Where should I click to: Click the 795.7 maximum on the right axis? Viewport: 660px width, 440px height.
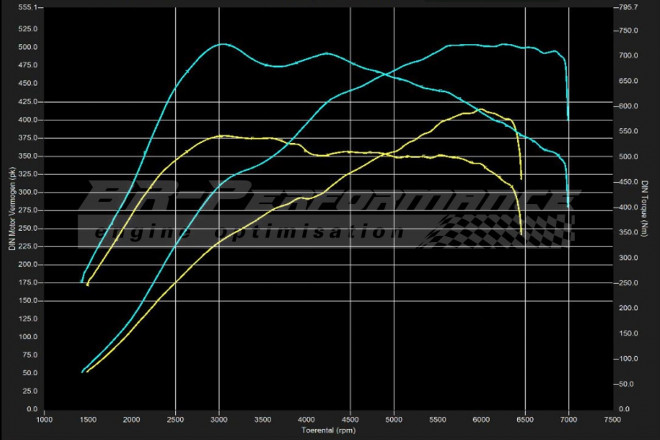[626, 8]
